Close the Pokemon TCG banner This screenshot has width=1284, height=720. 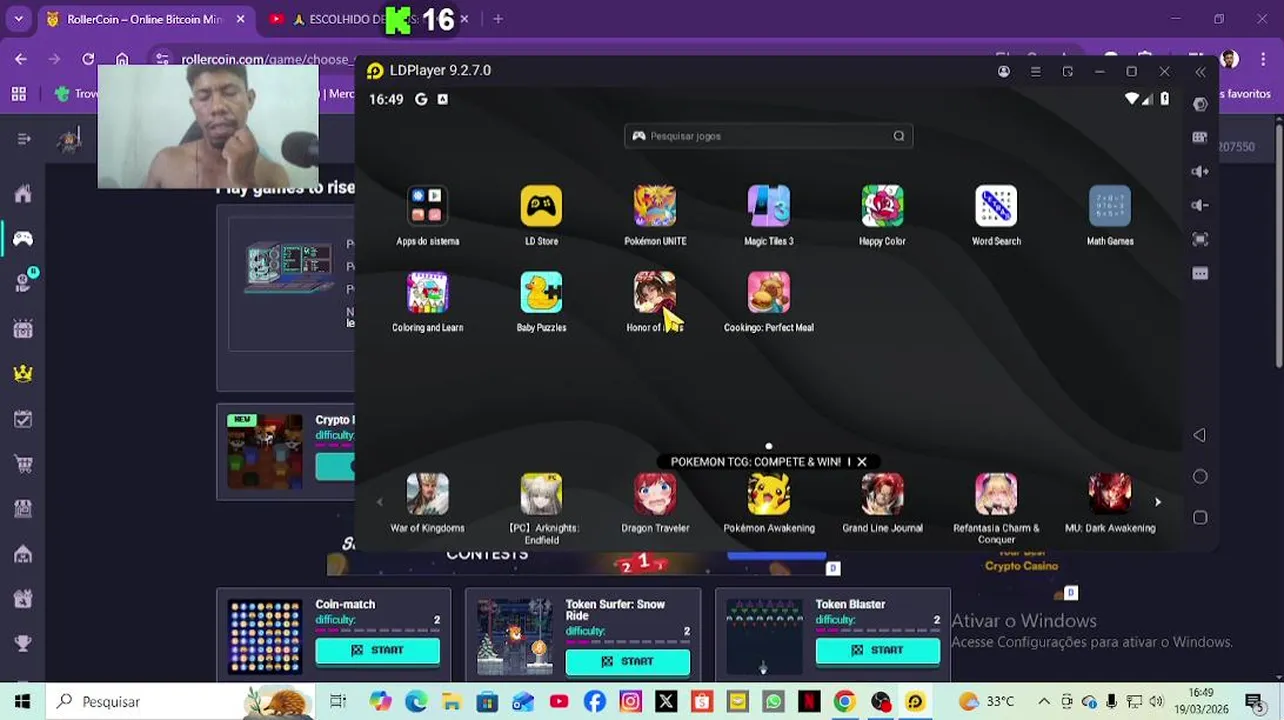[861, 462]
